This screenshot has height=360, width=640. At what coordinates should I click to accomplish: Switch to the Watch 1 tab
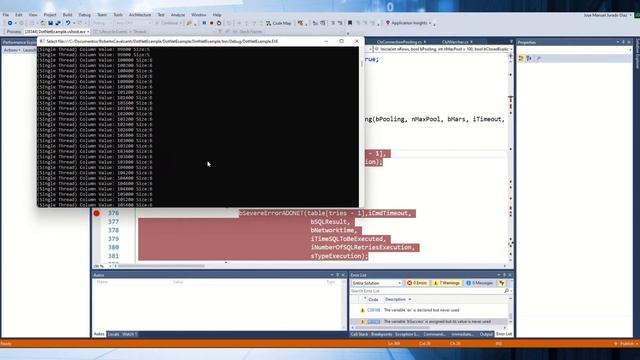point(129,334)
